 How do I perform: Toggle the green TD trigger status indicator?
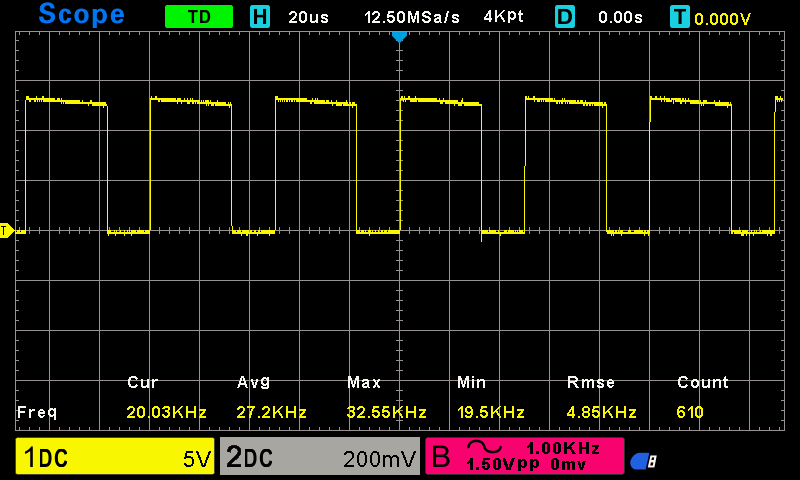199,17
